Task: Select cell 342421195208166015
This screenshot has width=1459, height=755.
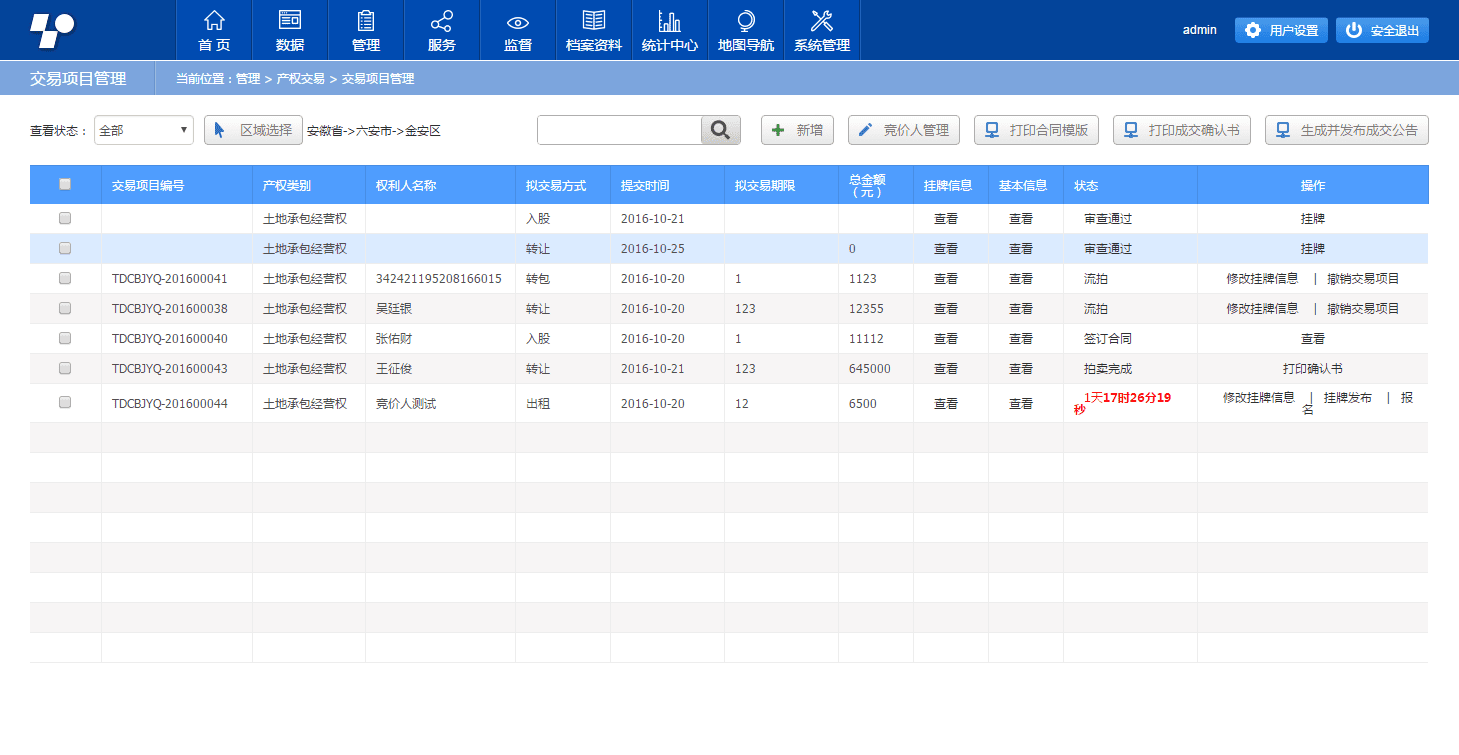Action: pyautogui.click(x=438, y=279)
